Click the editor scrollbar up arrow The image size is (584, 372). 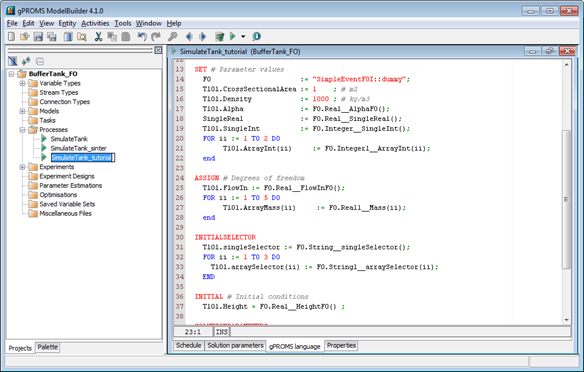point(566,65)
